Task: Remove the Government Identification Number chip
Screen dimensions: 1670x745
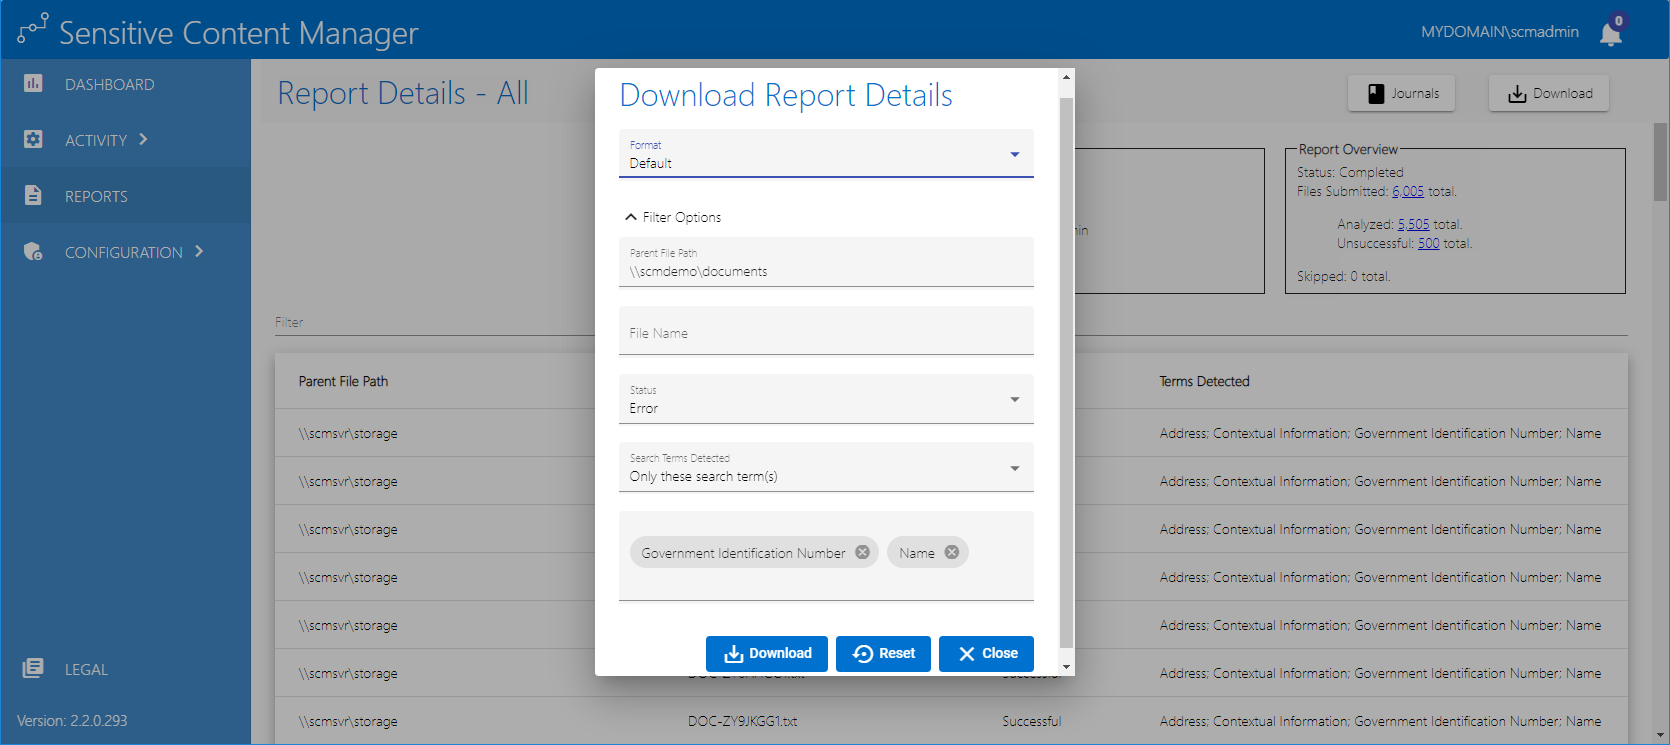Action: point(862,552)
